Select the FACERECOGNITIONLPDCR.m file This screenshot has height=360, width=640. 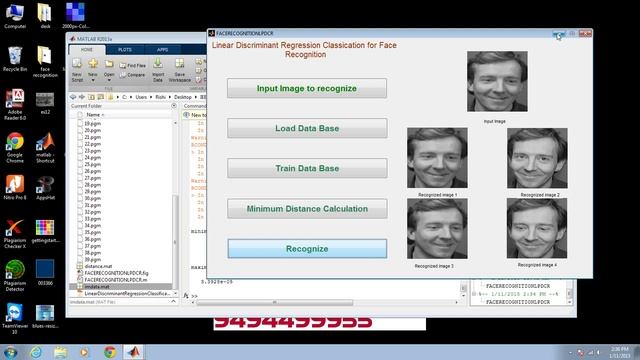click(116, 280)
